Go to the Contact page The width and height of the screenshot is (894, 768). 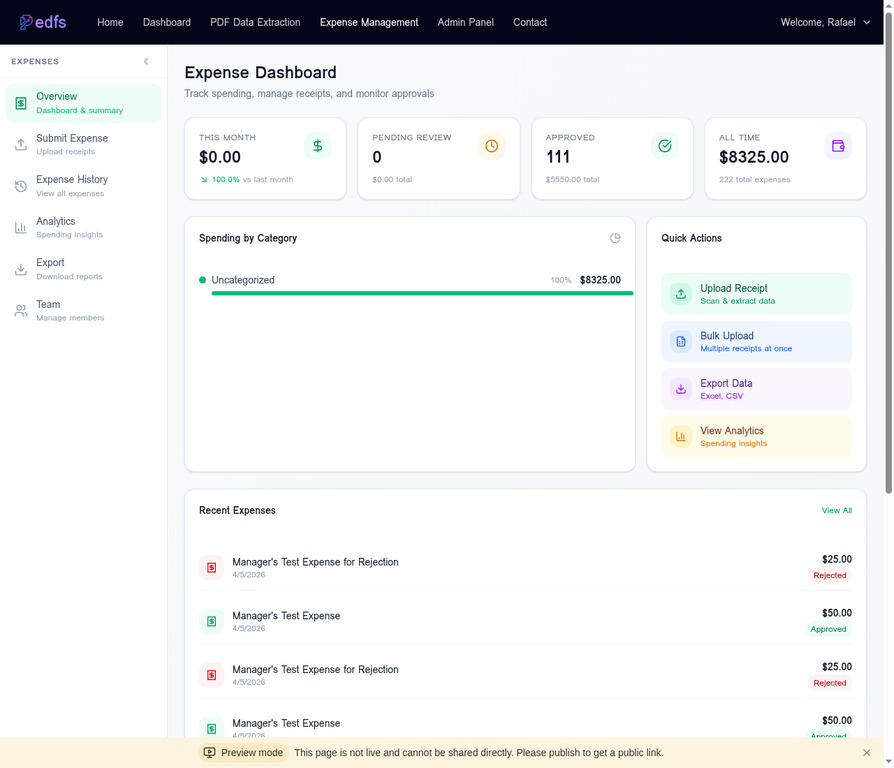530,22
